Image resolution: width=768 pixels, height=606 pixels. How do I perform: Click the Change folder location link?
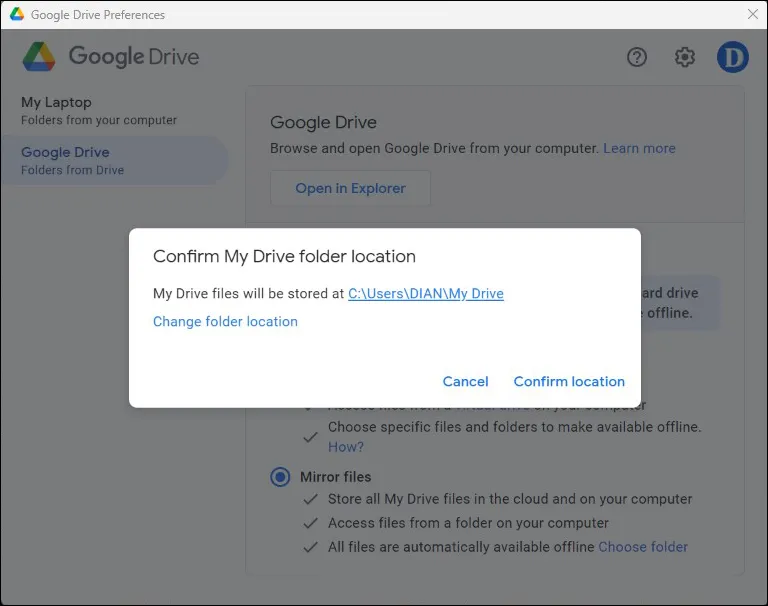225,321
